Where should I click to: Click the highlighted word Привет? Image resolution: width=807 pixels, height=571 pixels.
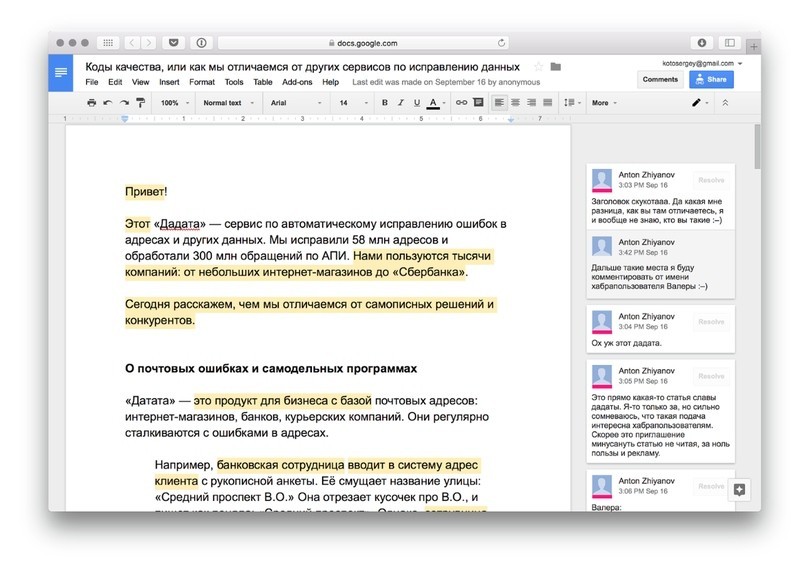click(145, 192)
